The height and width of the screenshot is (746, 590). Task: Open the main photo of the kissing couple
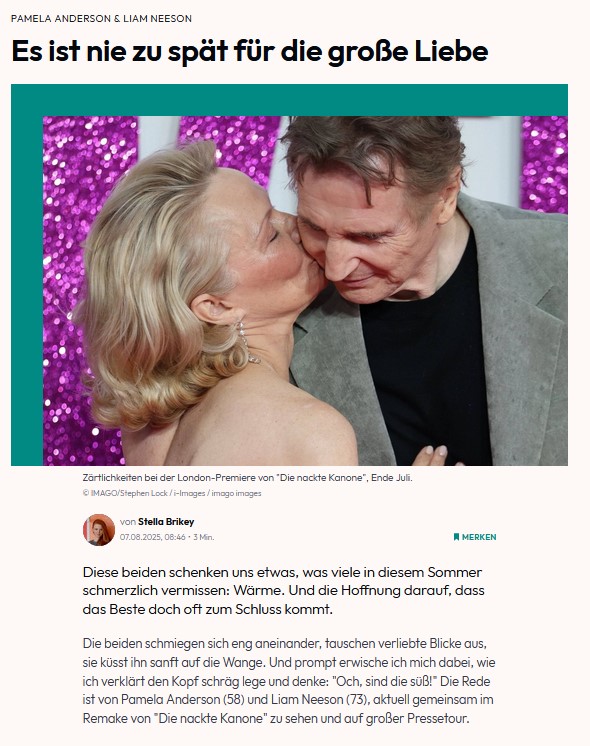point(305,291)
